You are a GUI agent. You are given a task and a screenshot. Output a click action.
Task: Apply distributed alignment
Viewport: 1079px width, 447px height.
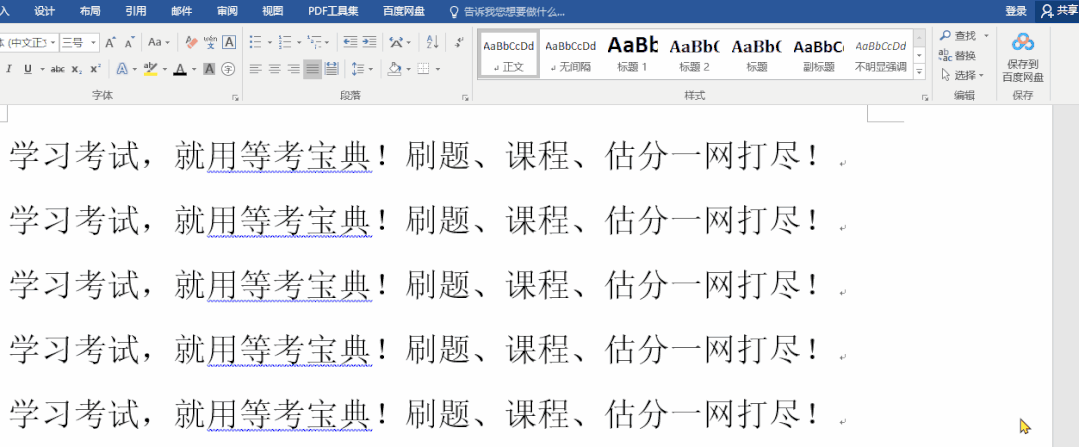tap(331, 69)
